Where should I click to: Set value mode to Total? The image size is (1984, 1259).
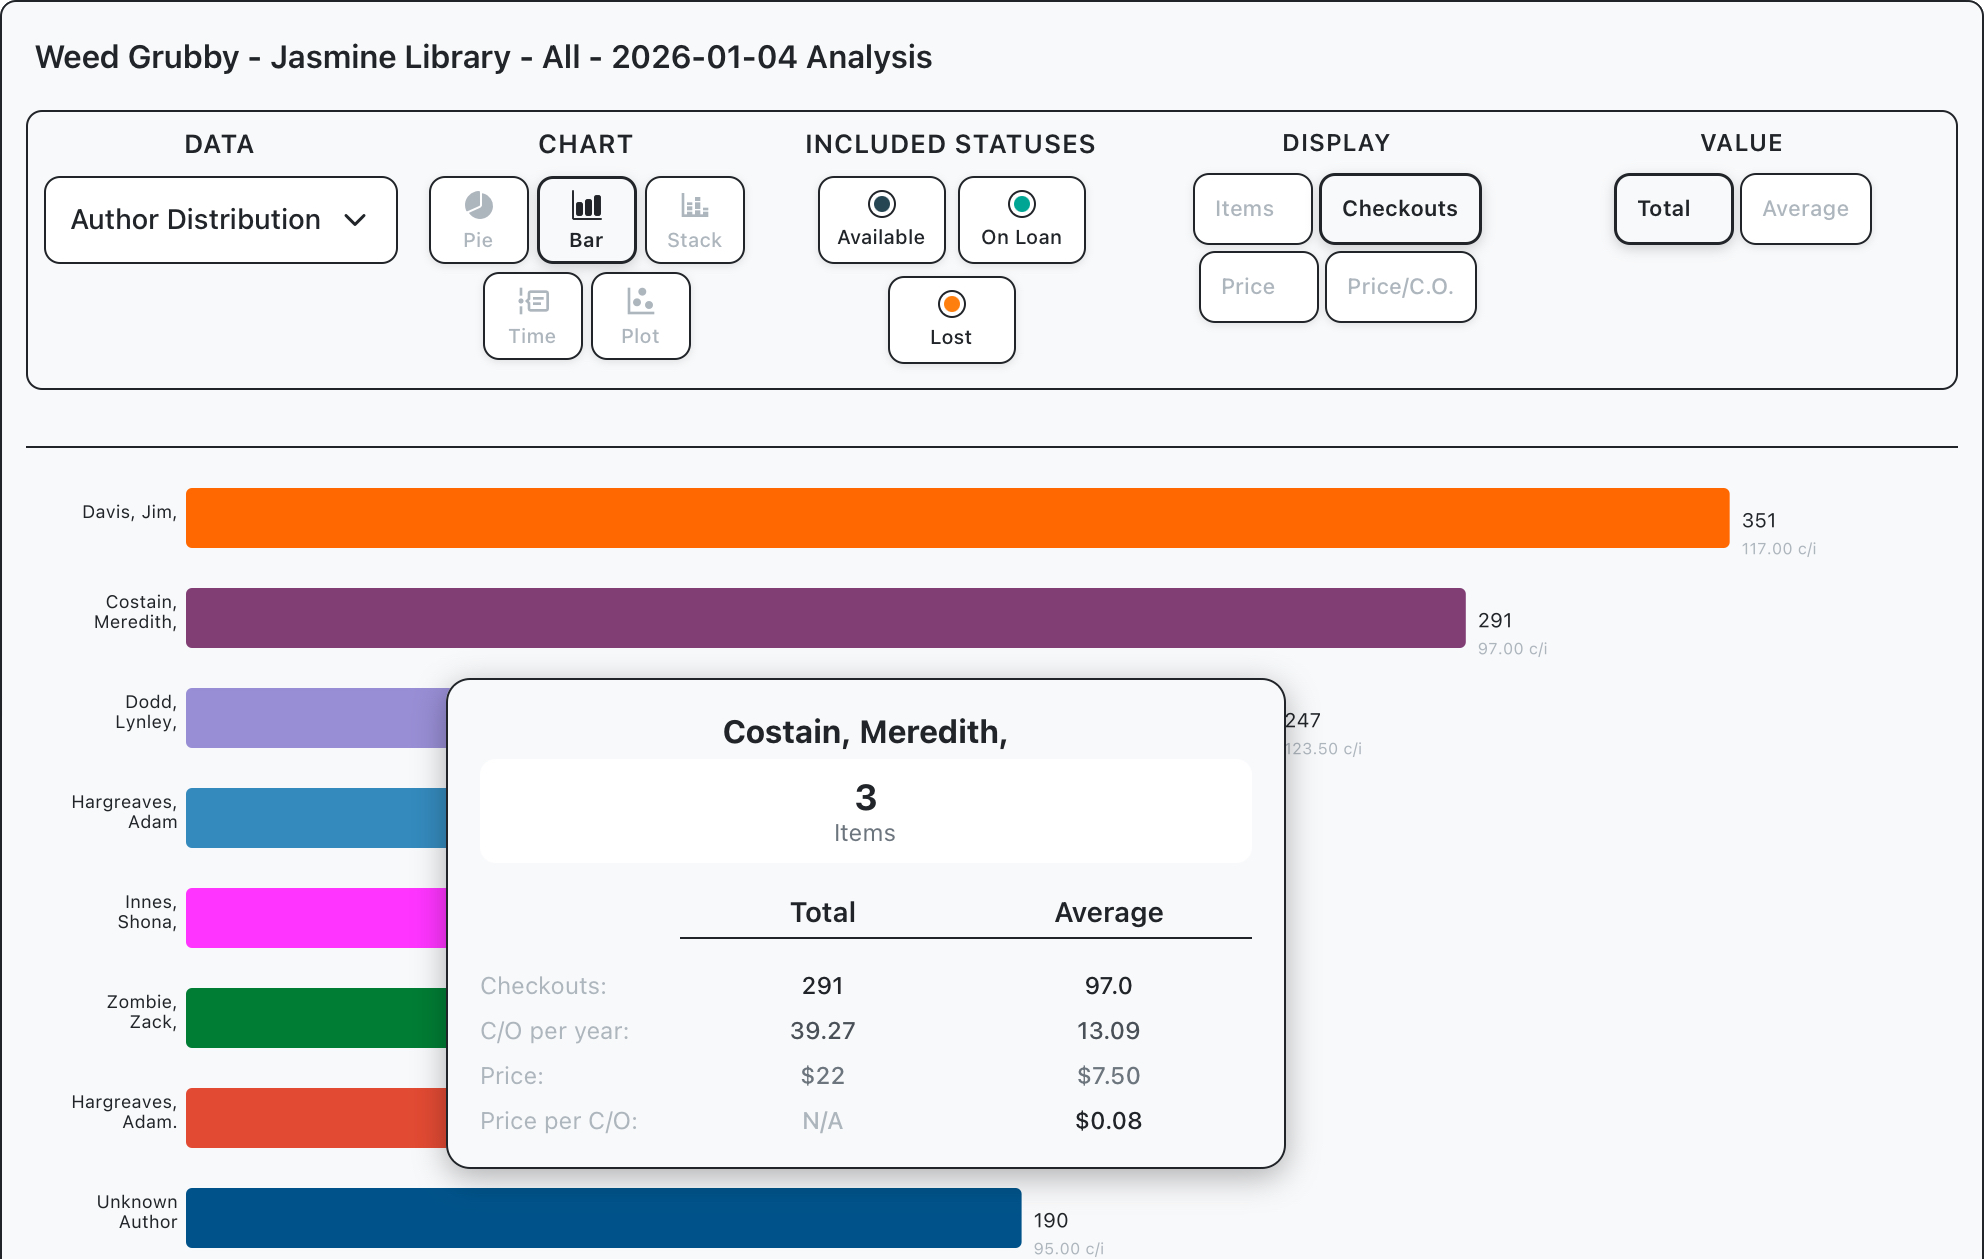pos(1672,208)
